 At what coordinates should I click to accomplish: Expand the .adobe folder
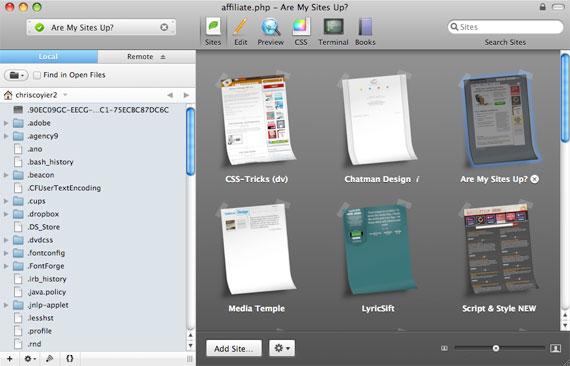point(6,123)
